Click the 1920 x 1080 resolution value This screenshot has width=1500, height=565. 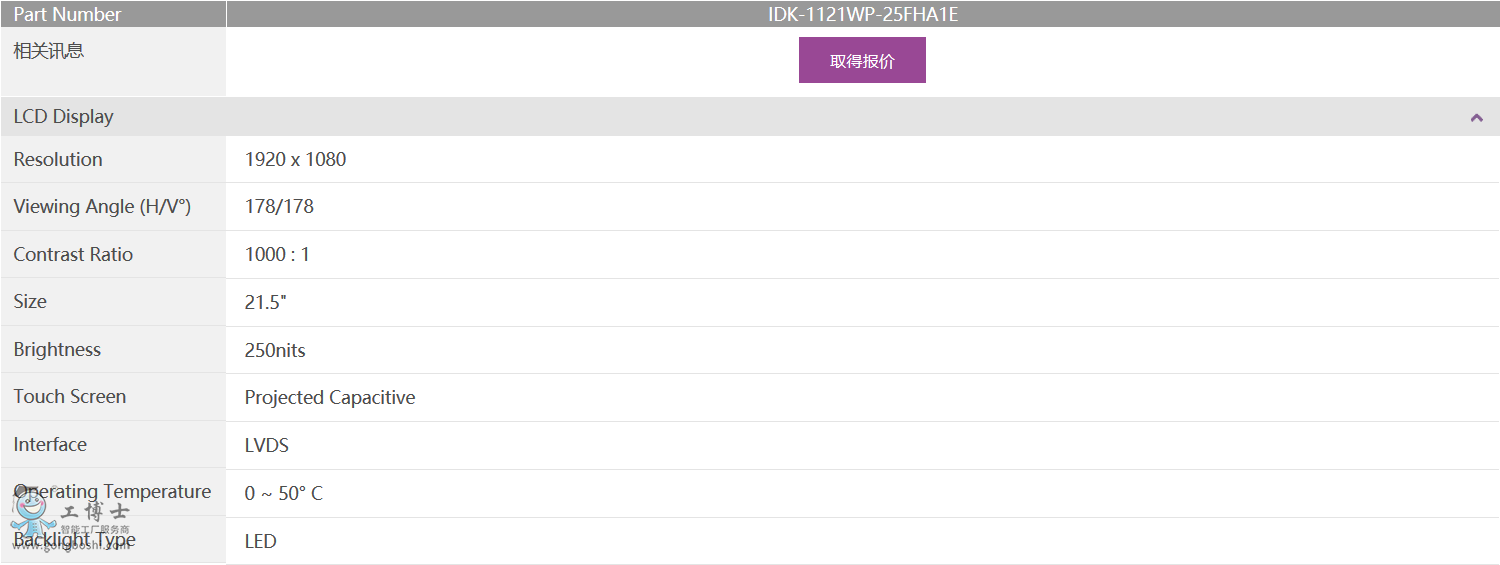(296, 160)
